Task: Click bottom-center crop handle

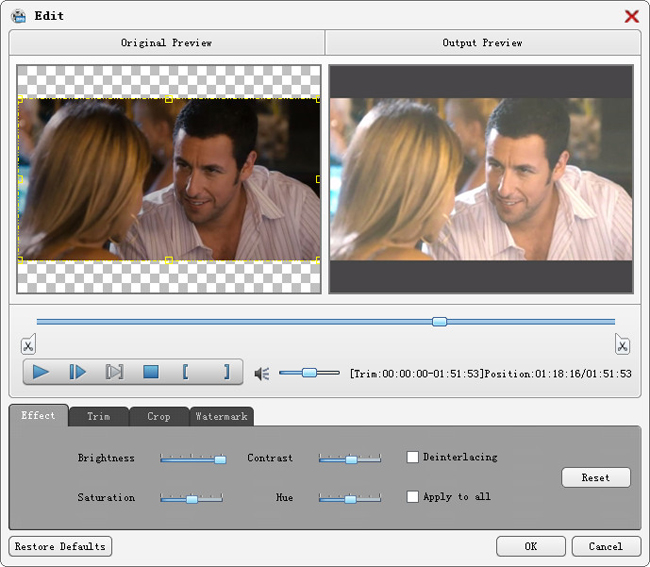Action: (169, 260)
